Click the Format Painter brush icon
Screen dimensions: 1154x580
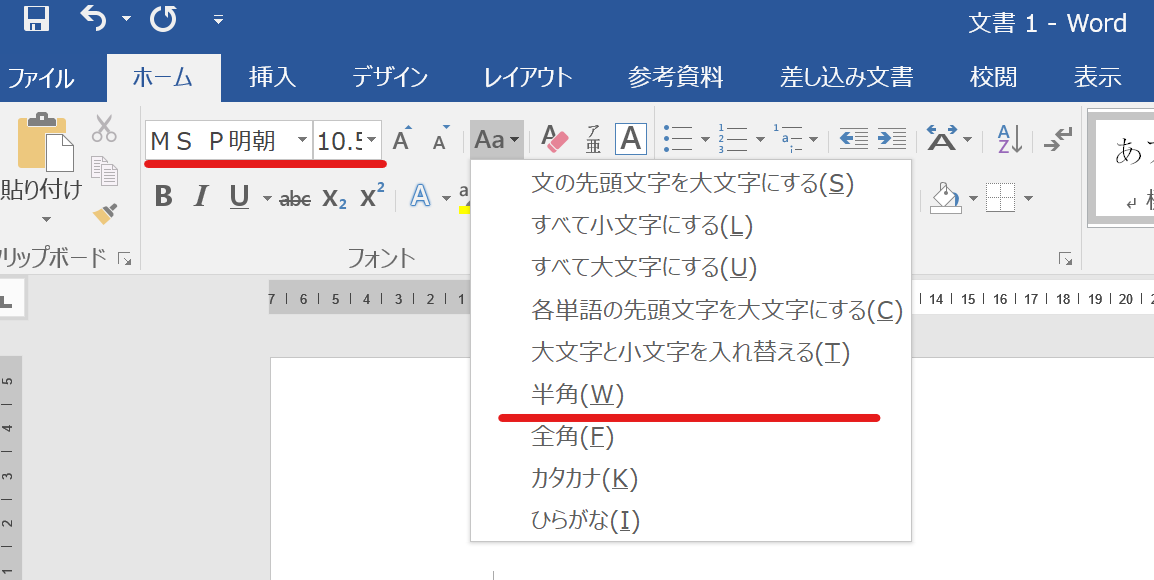coord(104,212)
